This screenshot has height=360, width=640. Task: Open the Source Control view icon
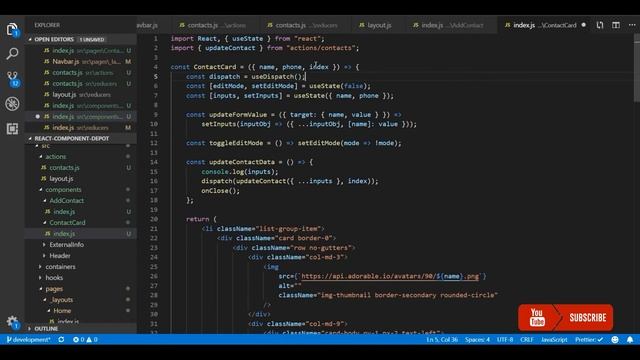coord(13,78)
